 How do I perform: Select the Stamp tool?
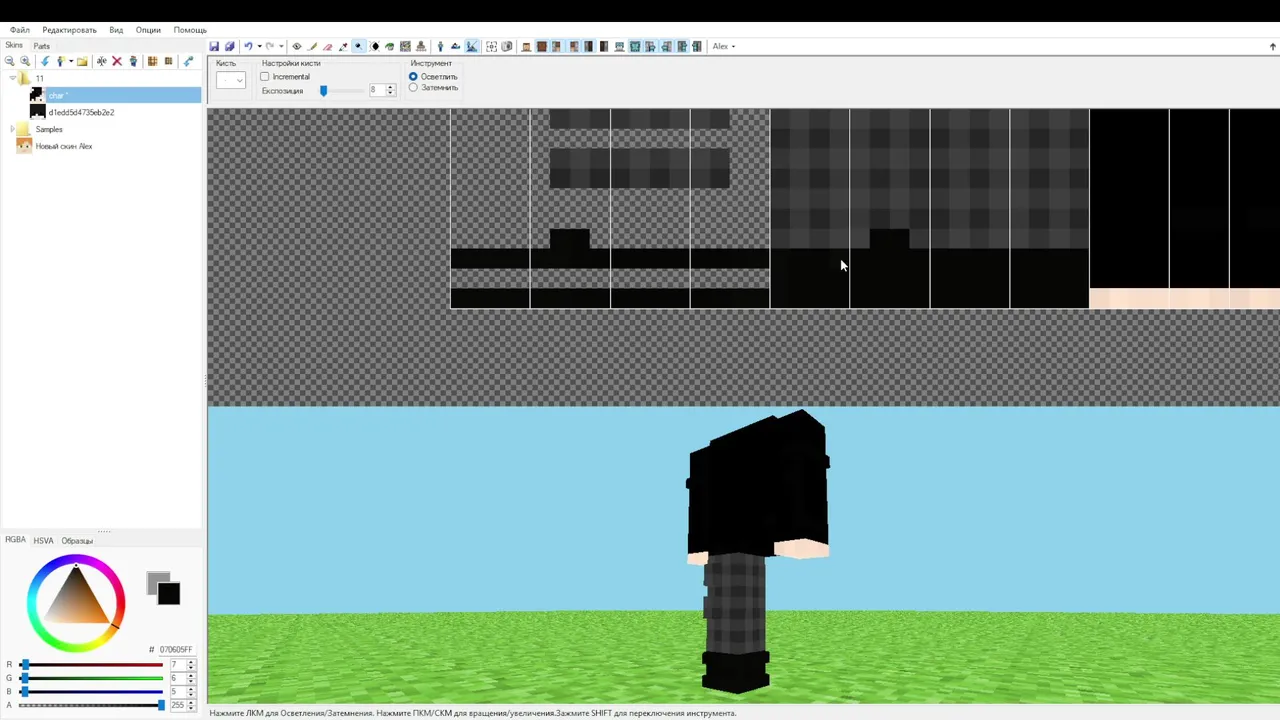[421, 46]
